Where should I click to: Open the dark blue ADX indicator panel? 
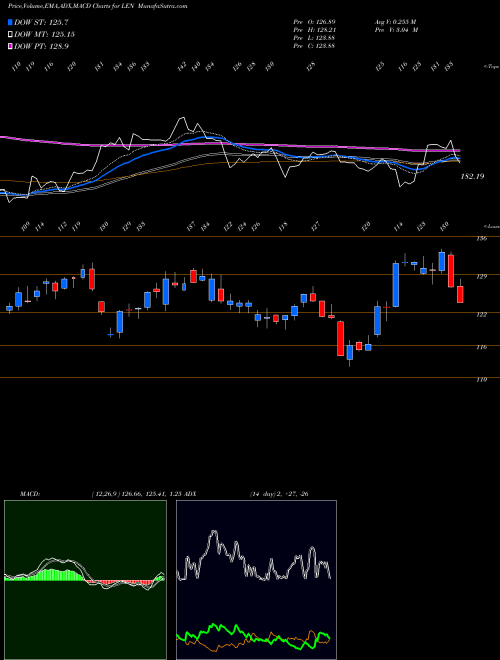(256, 580)
